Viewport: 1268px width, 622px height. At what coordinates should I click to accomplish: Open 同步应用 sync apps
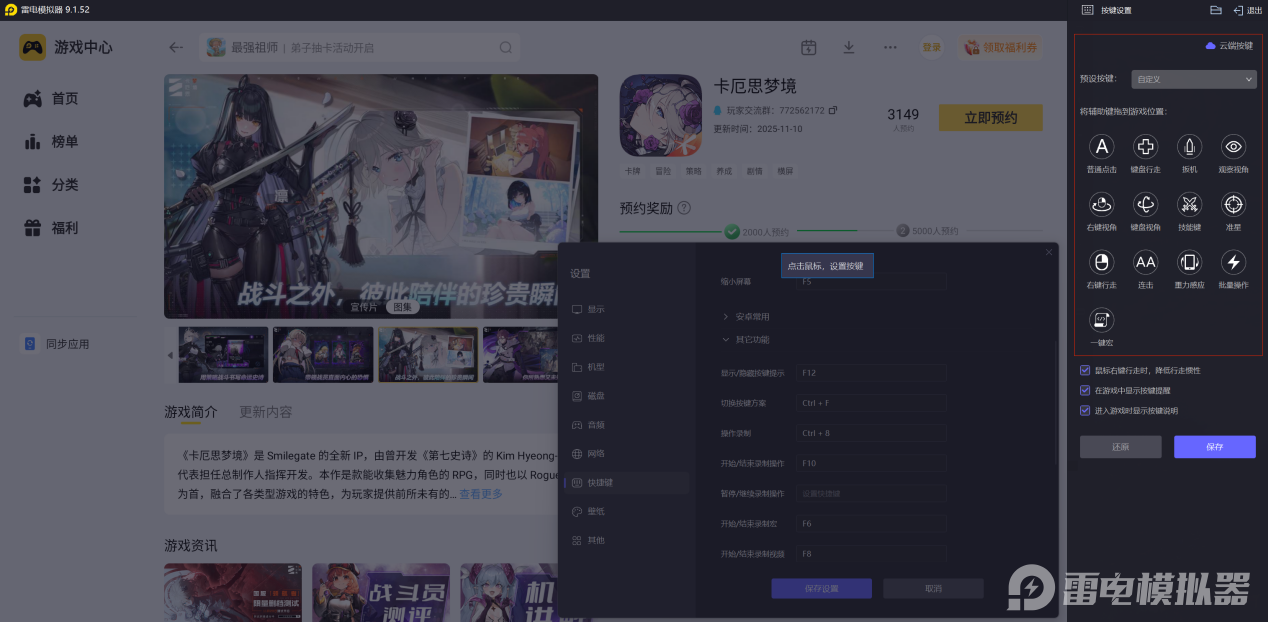58,344
